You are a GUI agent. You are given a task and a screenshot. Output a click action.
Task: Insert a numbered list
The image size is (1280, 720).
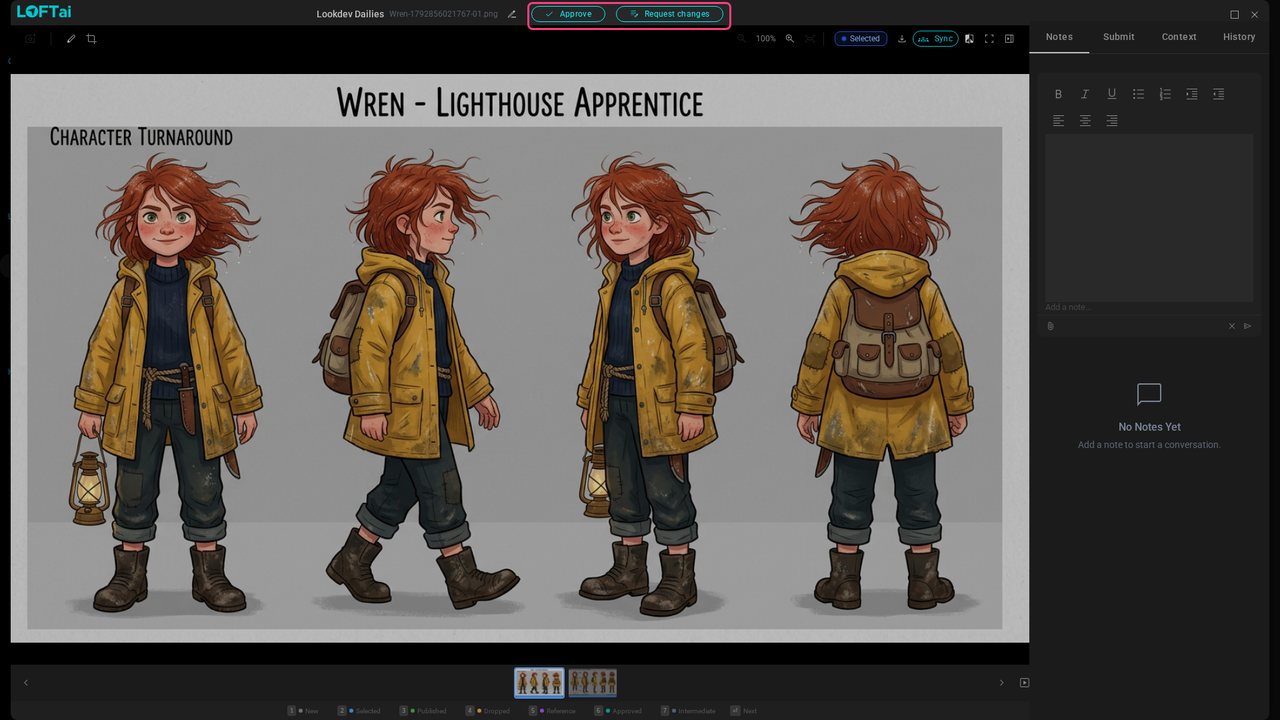(1165, 94)
